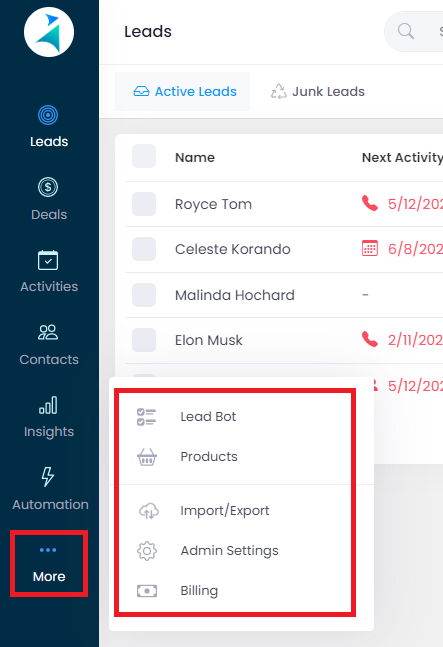This screenshot has width=443, height=647.
Task: Tick the checkbox for Royce Tom
Action: point(144,204)
